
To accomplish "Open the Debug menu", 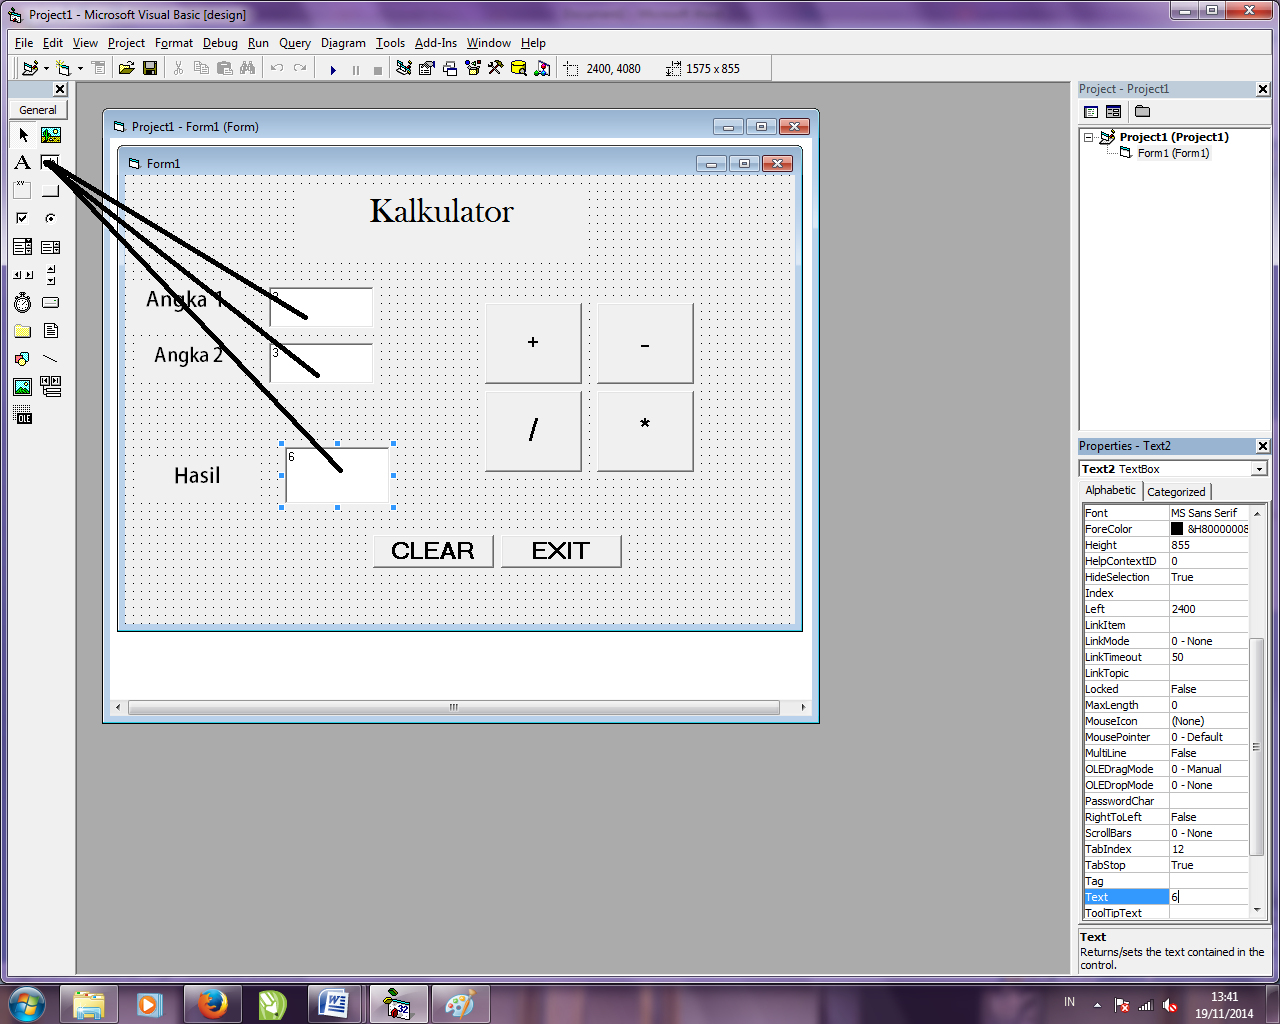I will tap(220, 43).
